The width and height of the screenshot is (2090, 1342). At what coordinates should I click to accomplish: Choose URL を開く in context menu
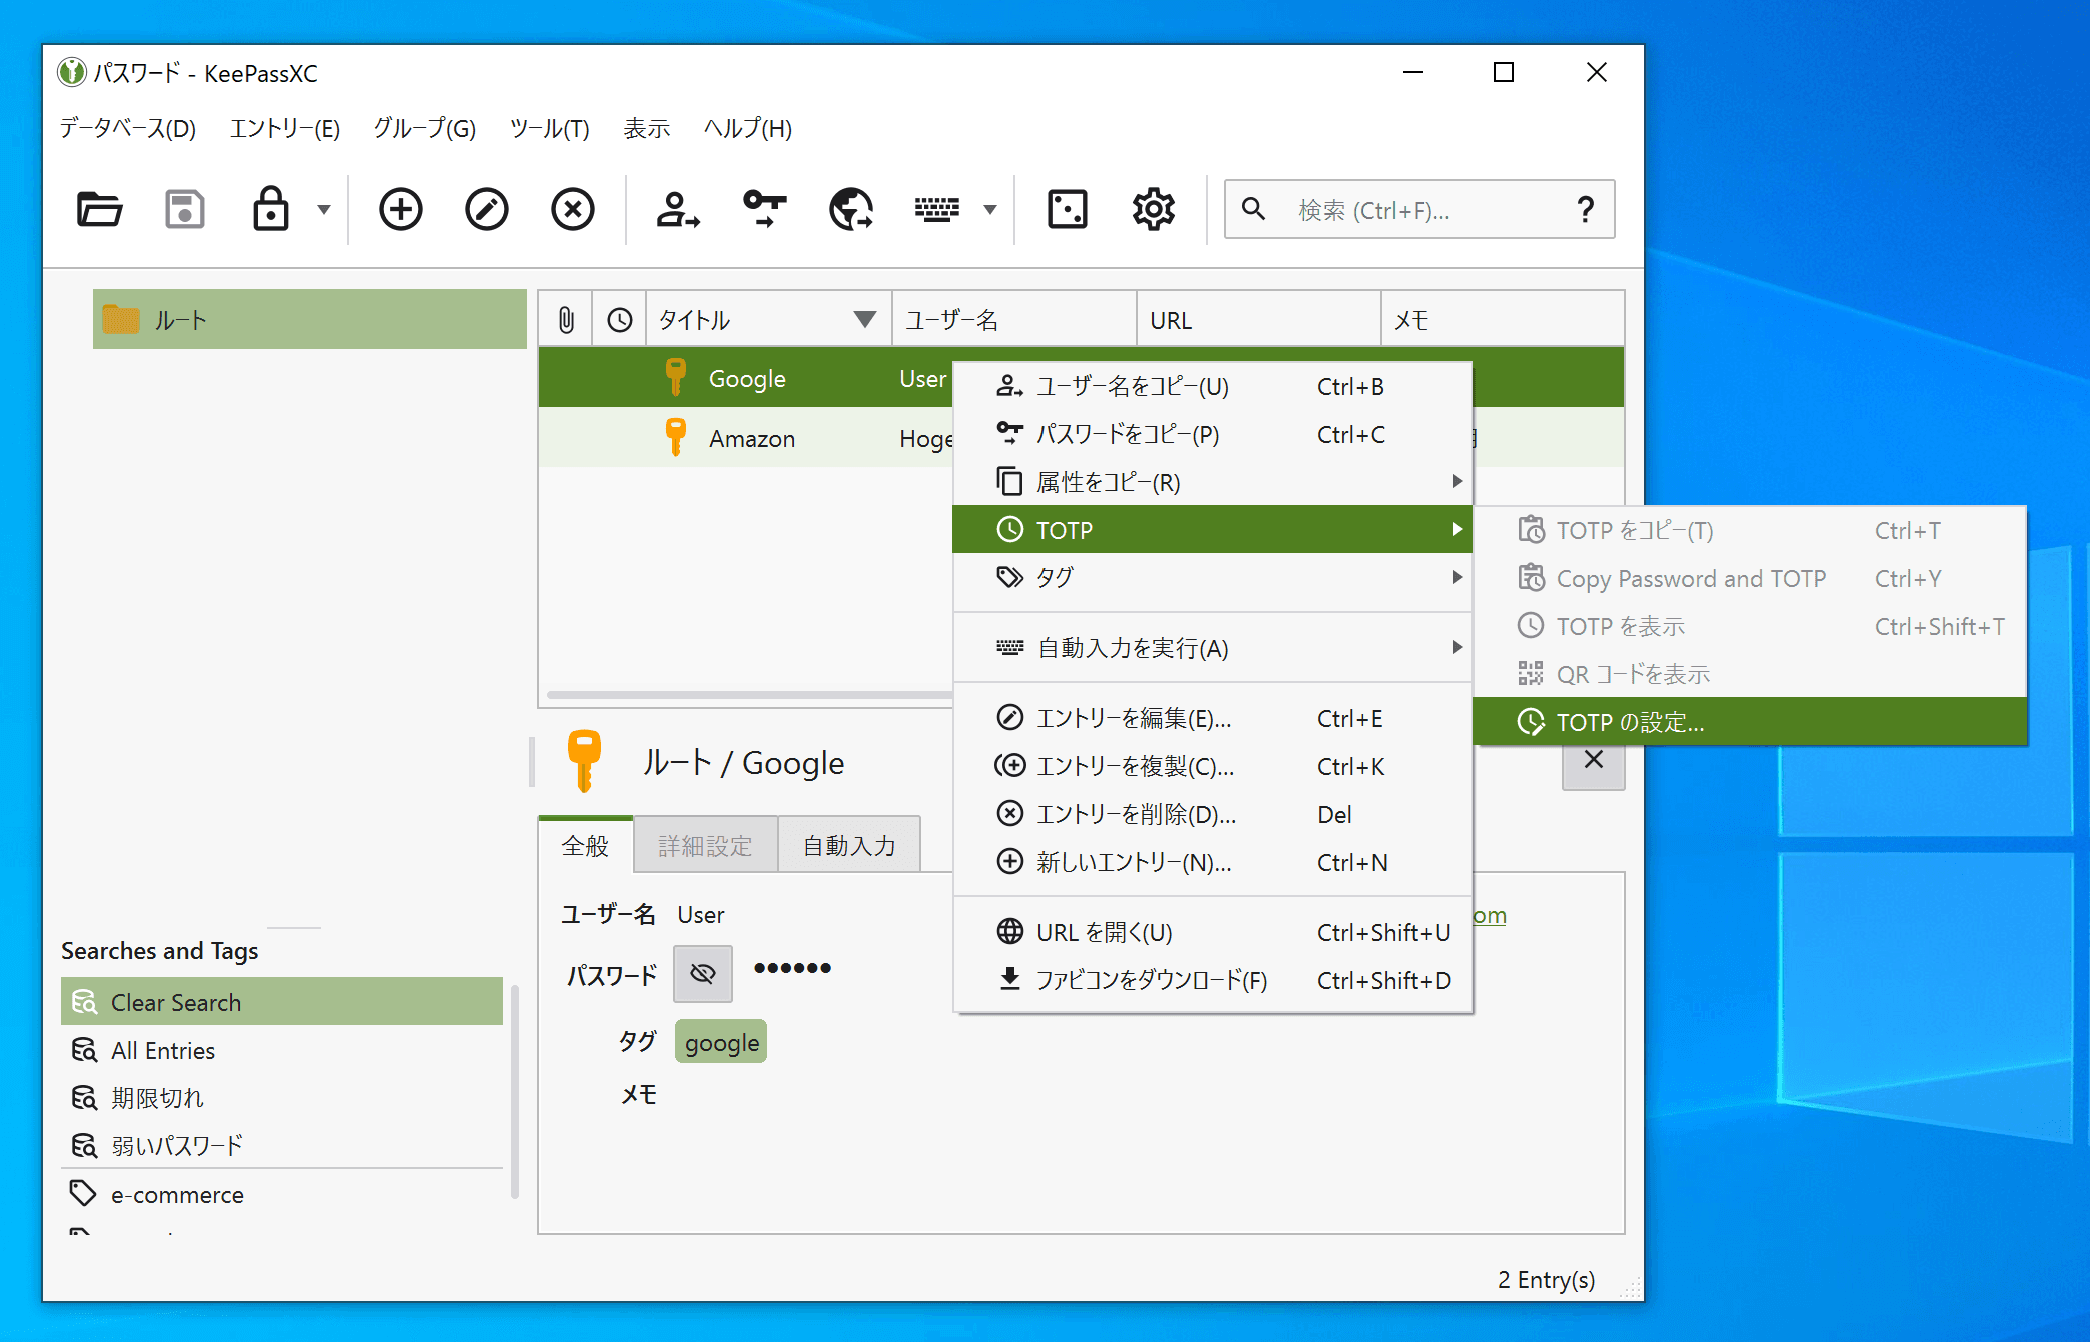click(1212, 932)
